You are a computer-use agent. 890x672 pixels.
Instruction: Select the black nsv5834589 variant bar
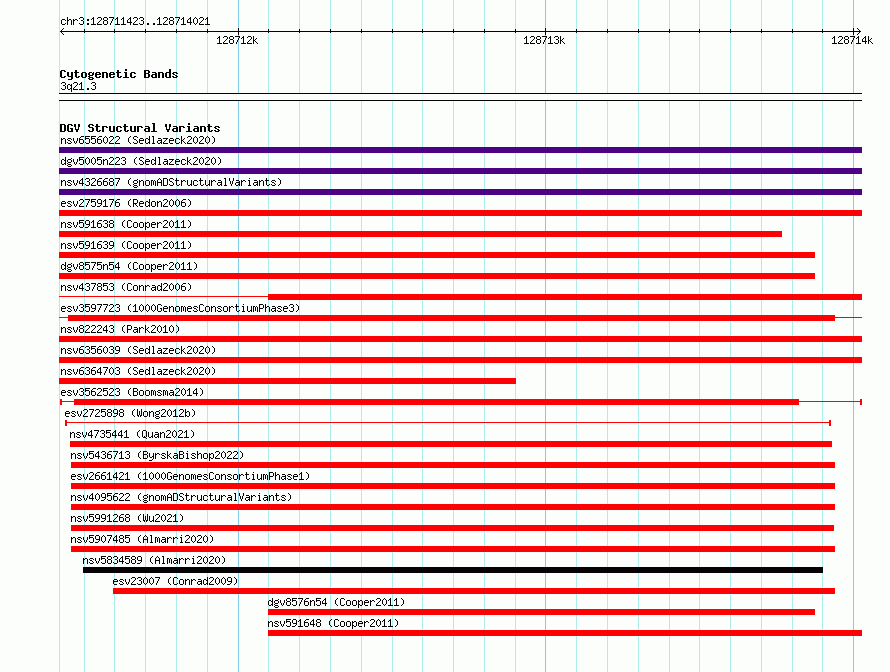pyautogui.click(x=453, y=570)
